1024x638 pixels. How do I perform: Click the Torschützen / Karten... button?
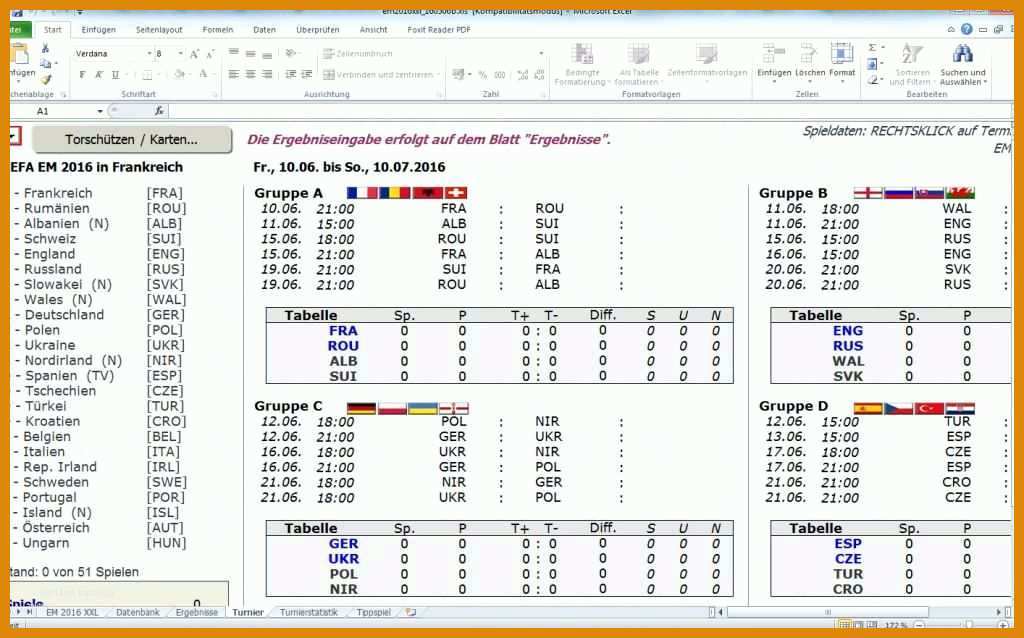131,139
